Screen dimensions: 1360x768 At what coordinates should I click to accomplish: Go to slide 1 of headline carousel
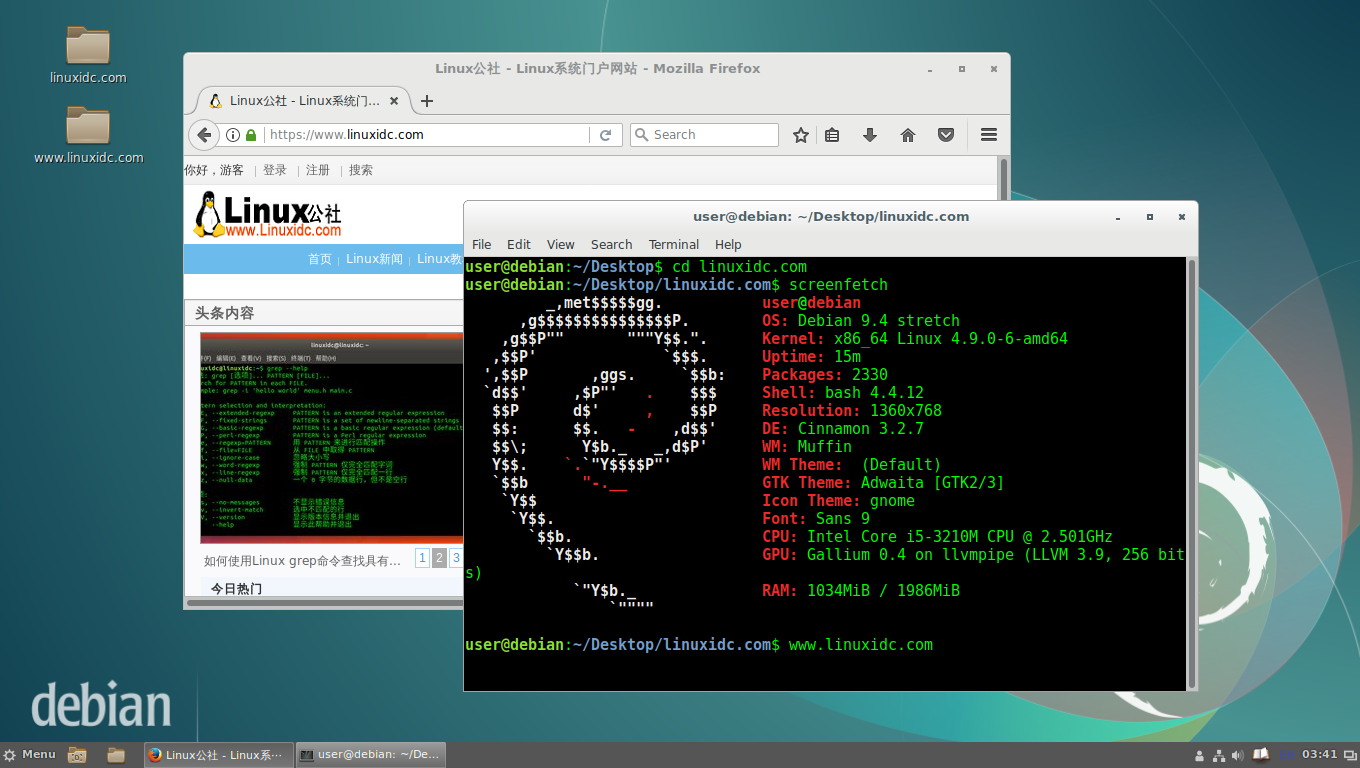click(422, 558)
